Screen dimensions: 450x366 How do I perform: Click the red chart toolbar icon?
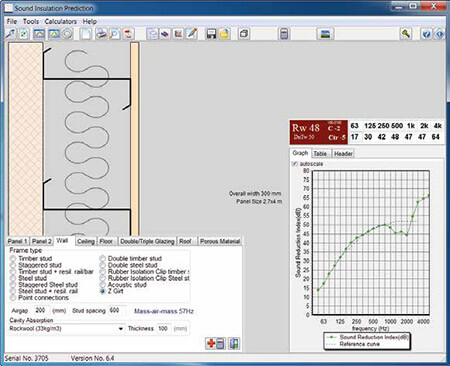click(x=178, y=34)
